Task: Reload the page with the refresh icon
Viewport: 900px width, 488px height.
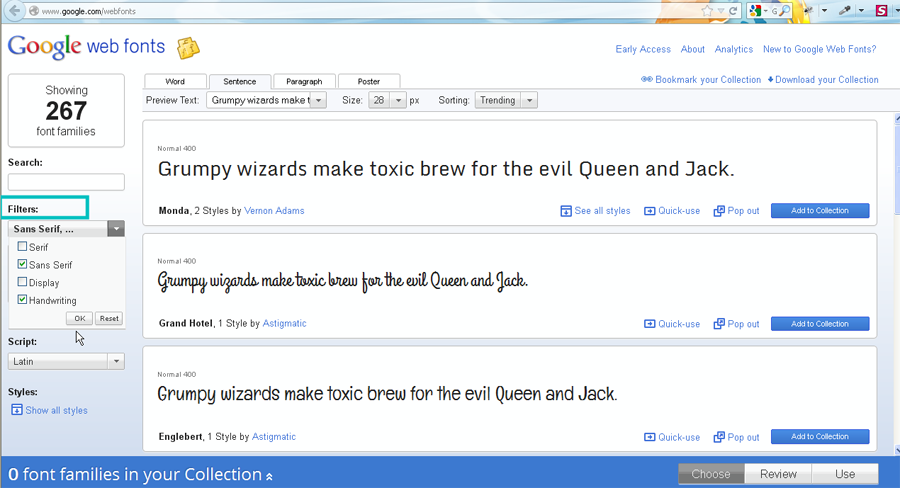Action: coord(733,11)
